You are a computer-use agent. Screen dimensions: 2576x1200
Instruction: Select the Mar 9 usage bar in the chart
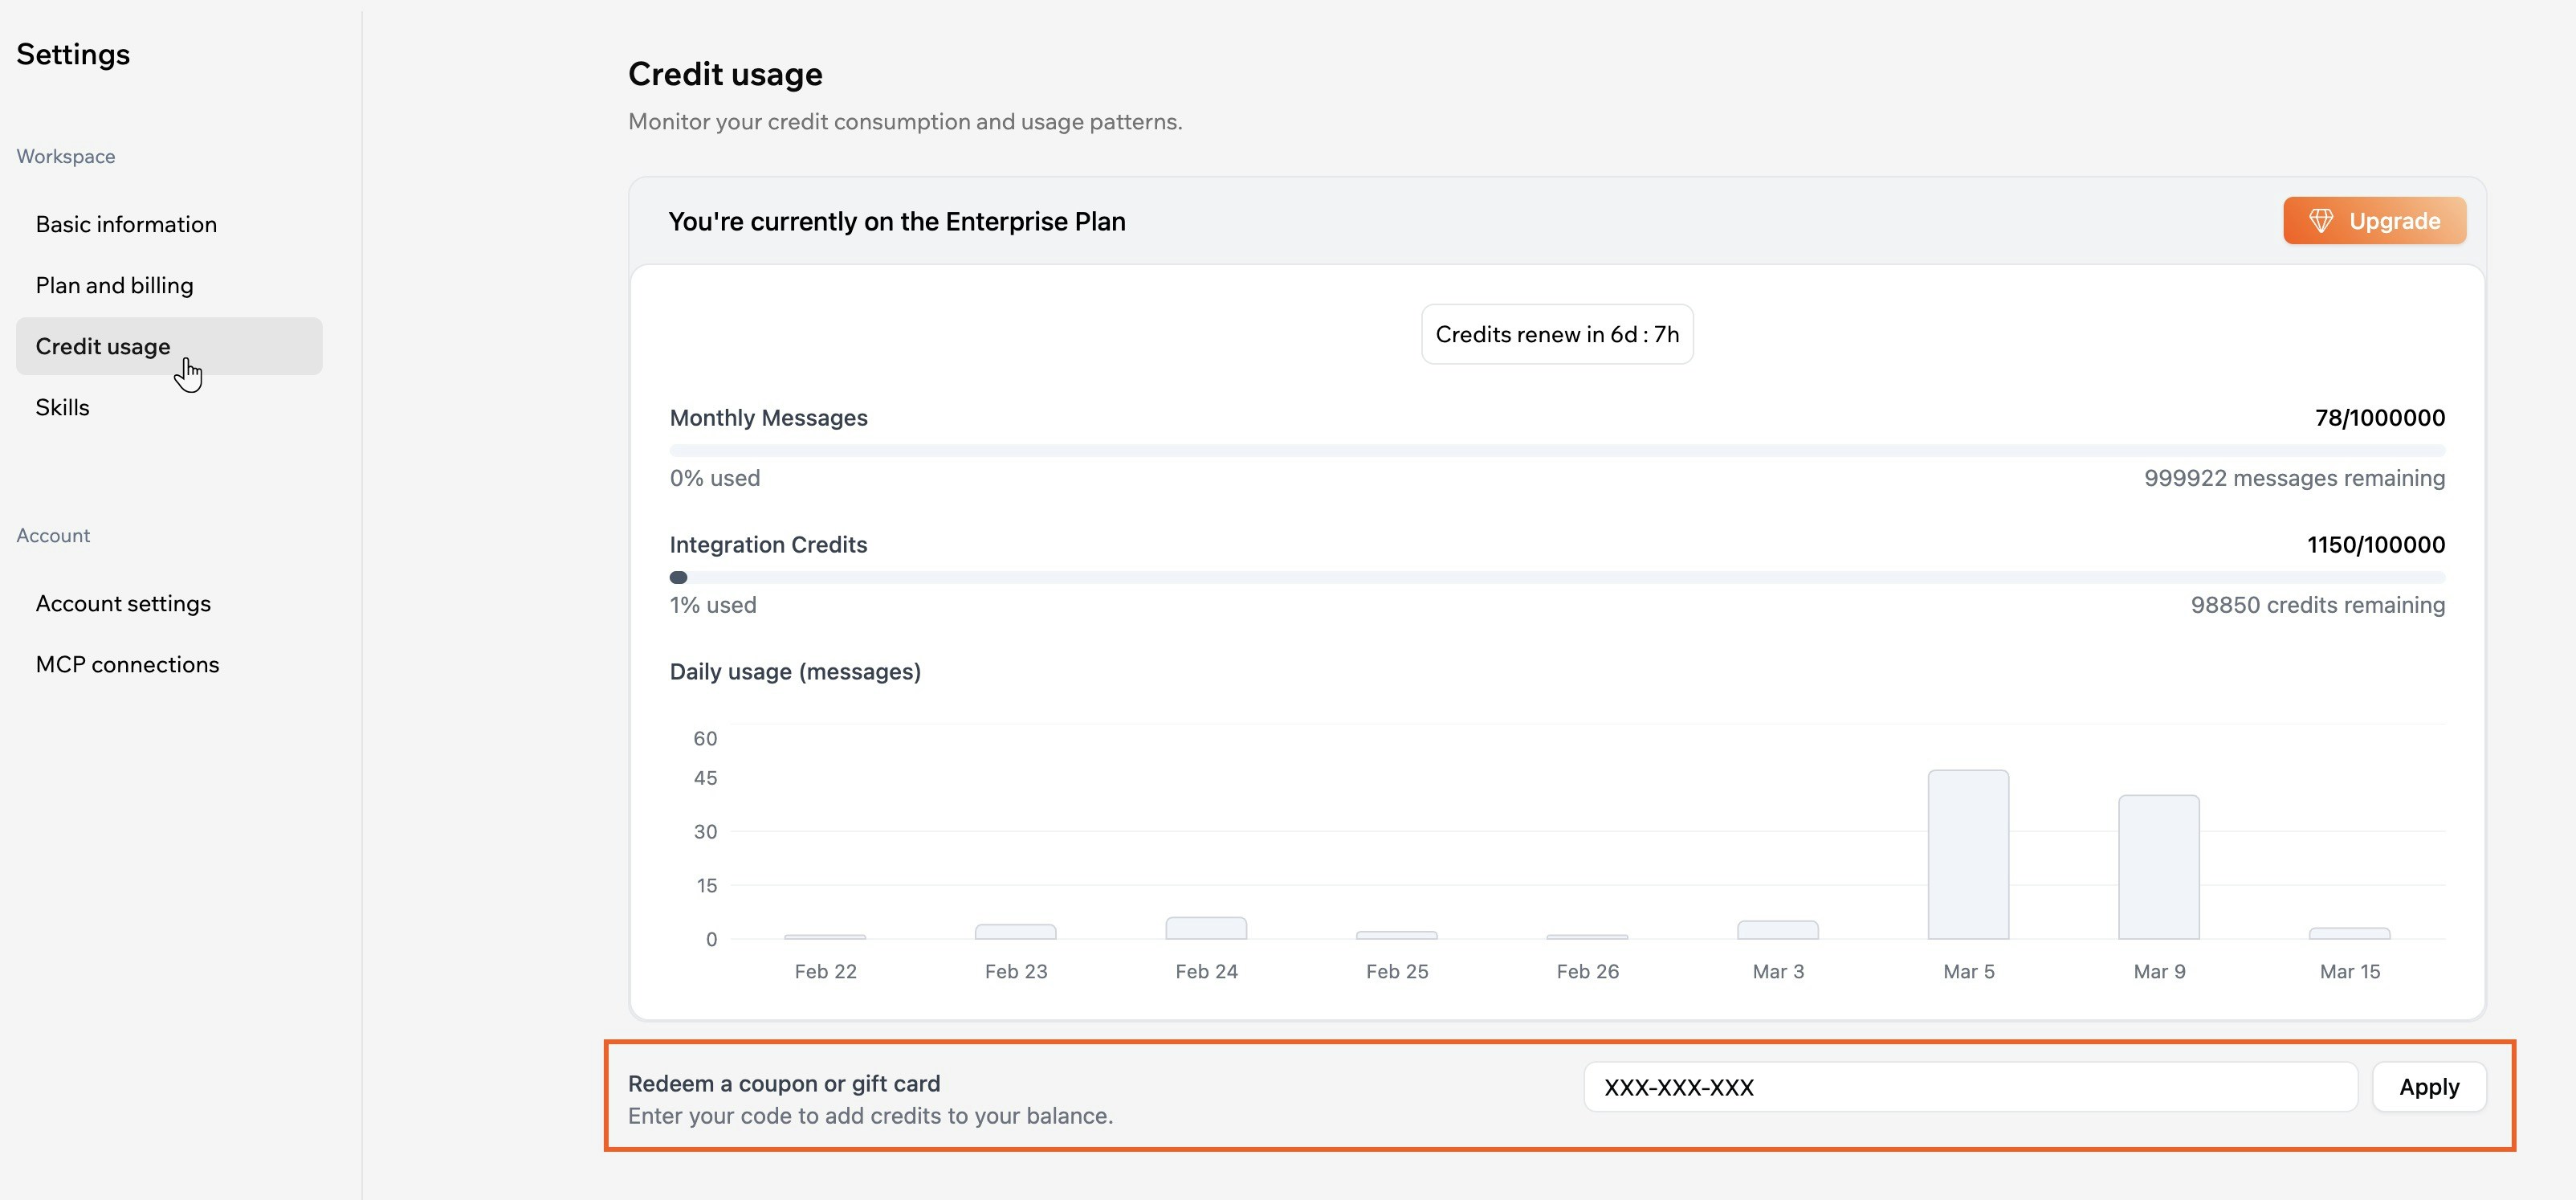click(2158, 865)
